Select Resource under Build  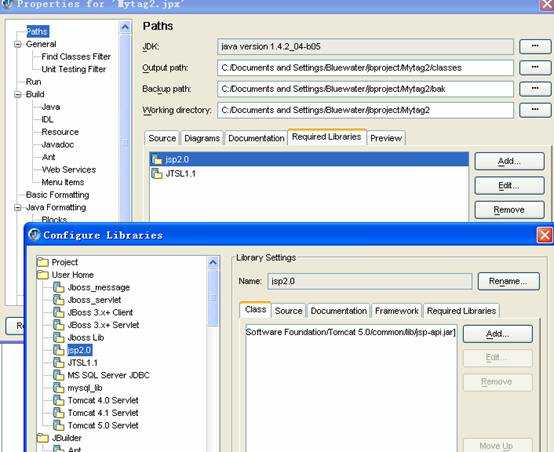click(x=60, y=132)
